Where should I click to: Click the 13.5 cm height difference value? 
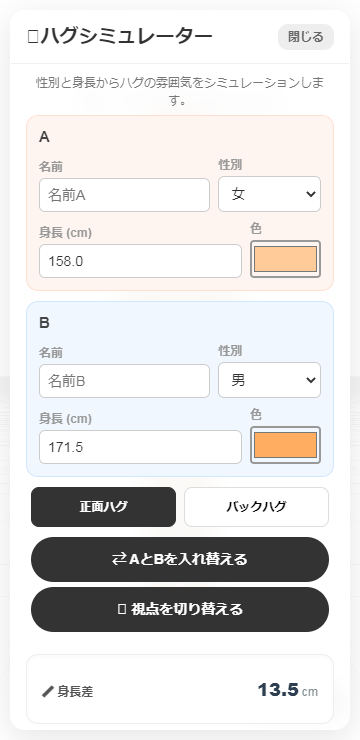[x=287, y=690]
